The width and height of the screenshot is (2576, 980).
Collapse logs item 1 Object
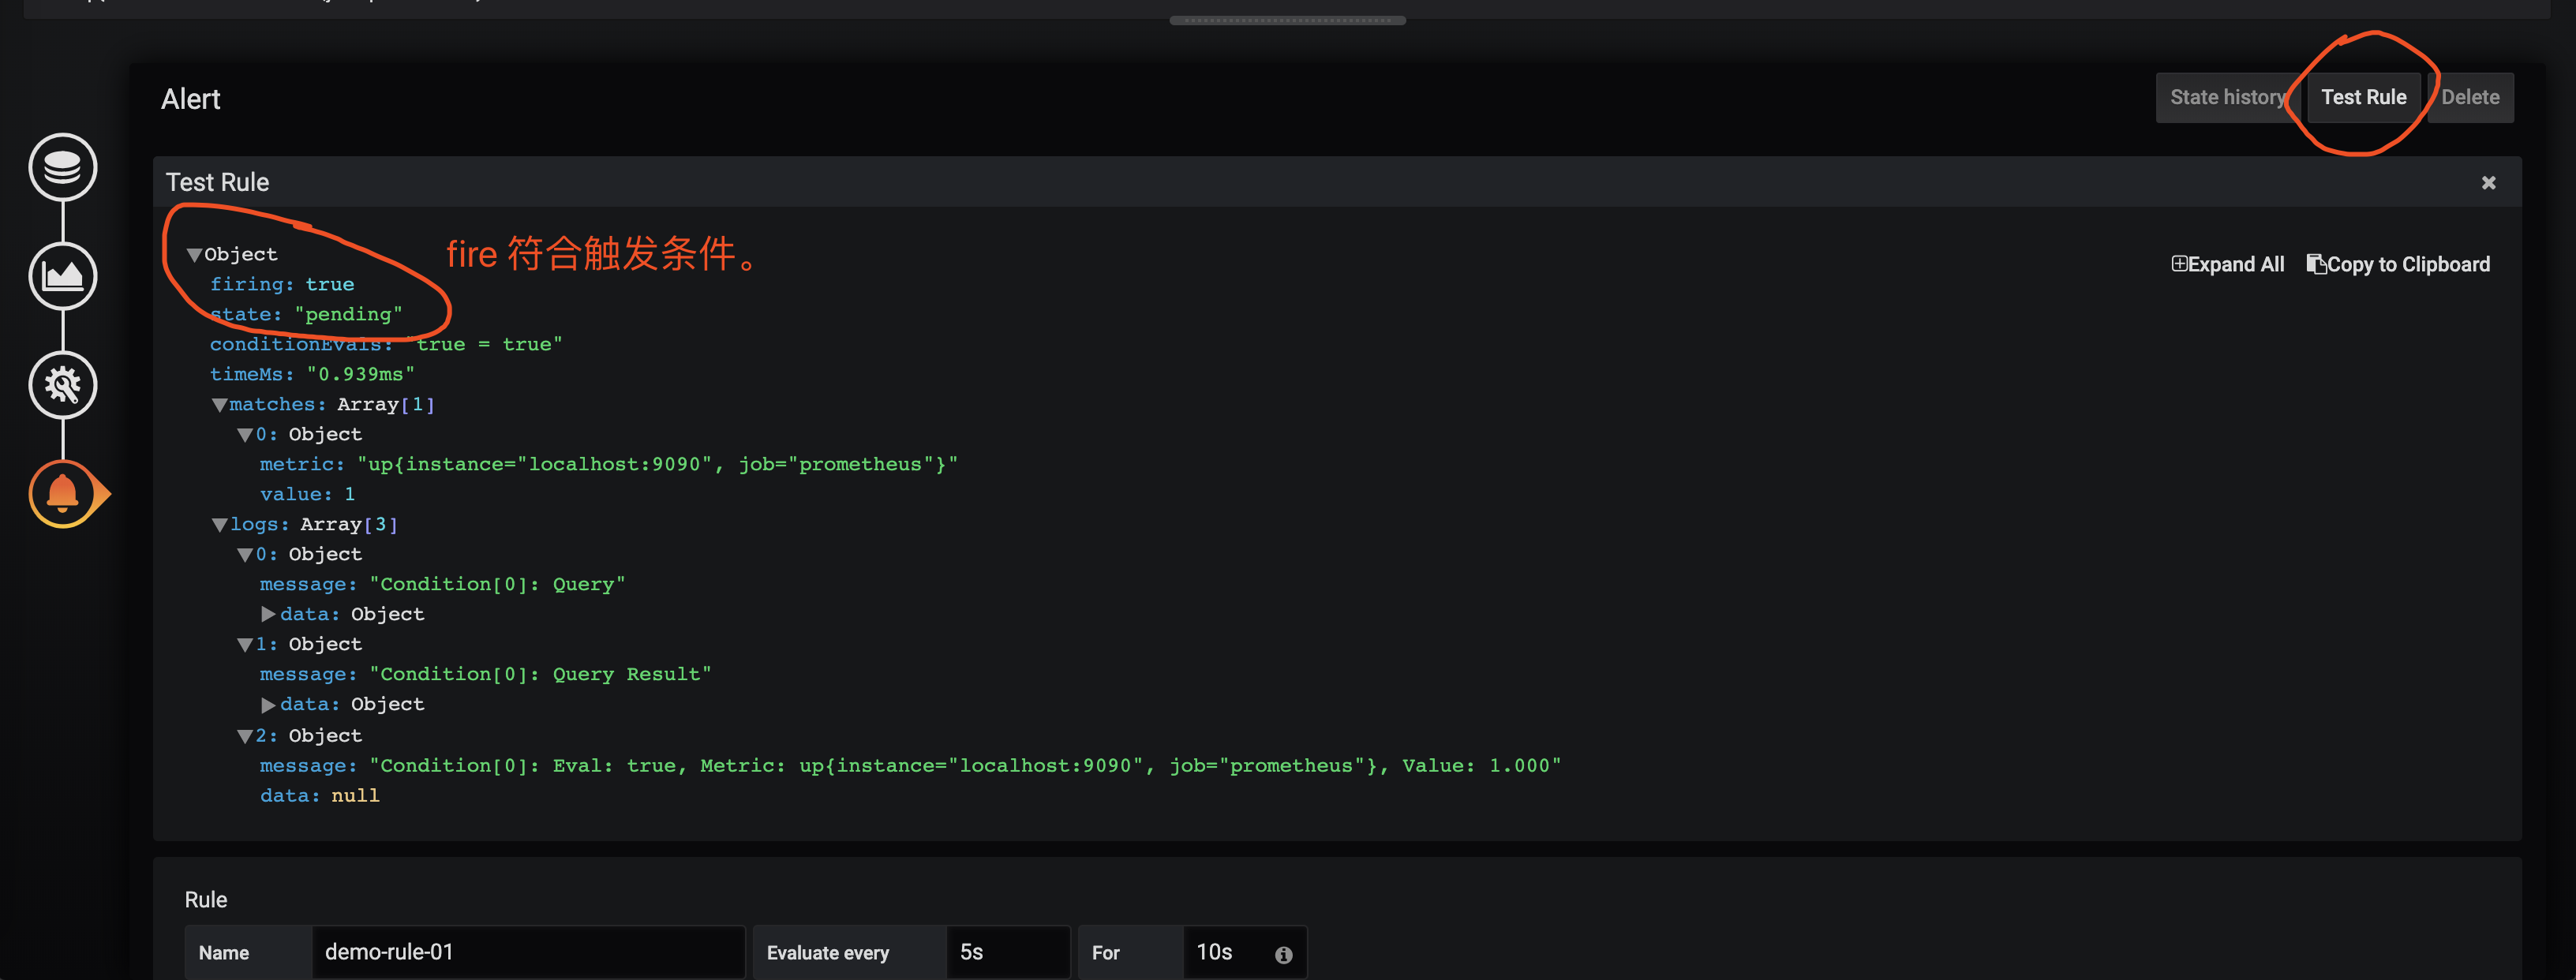tap(245, 646)
